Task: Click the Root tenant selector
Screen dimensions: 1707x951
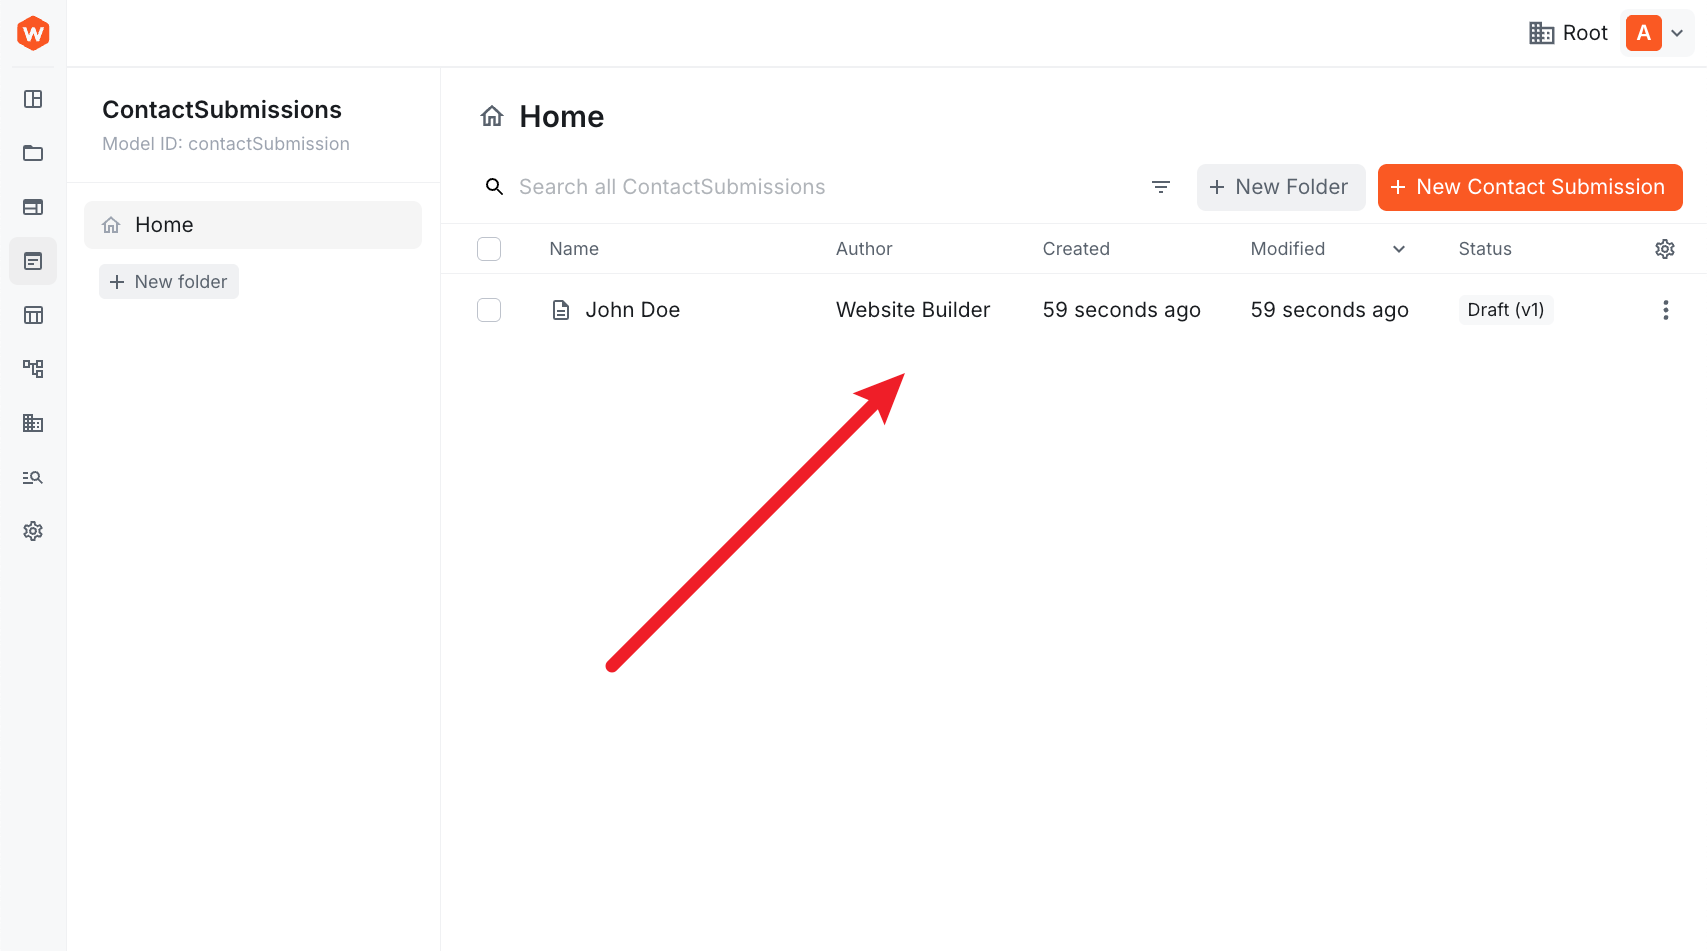Action: (1567, 32)
